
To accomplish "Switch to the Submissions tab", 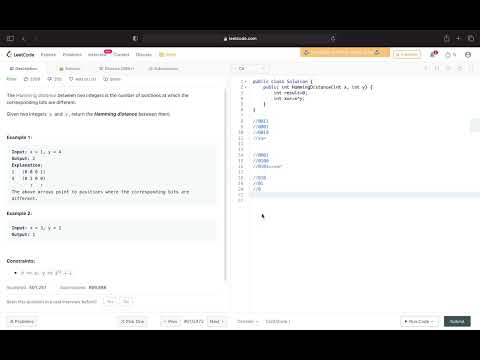I will pyautogui.click(x=163, y=69).
